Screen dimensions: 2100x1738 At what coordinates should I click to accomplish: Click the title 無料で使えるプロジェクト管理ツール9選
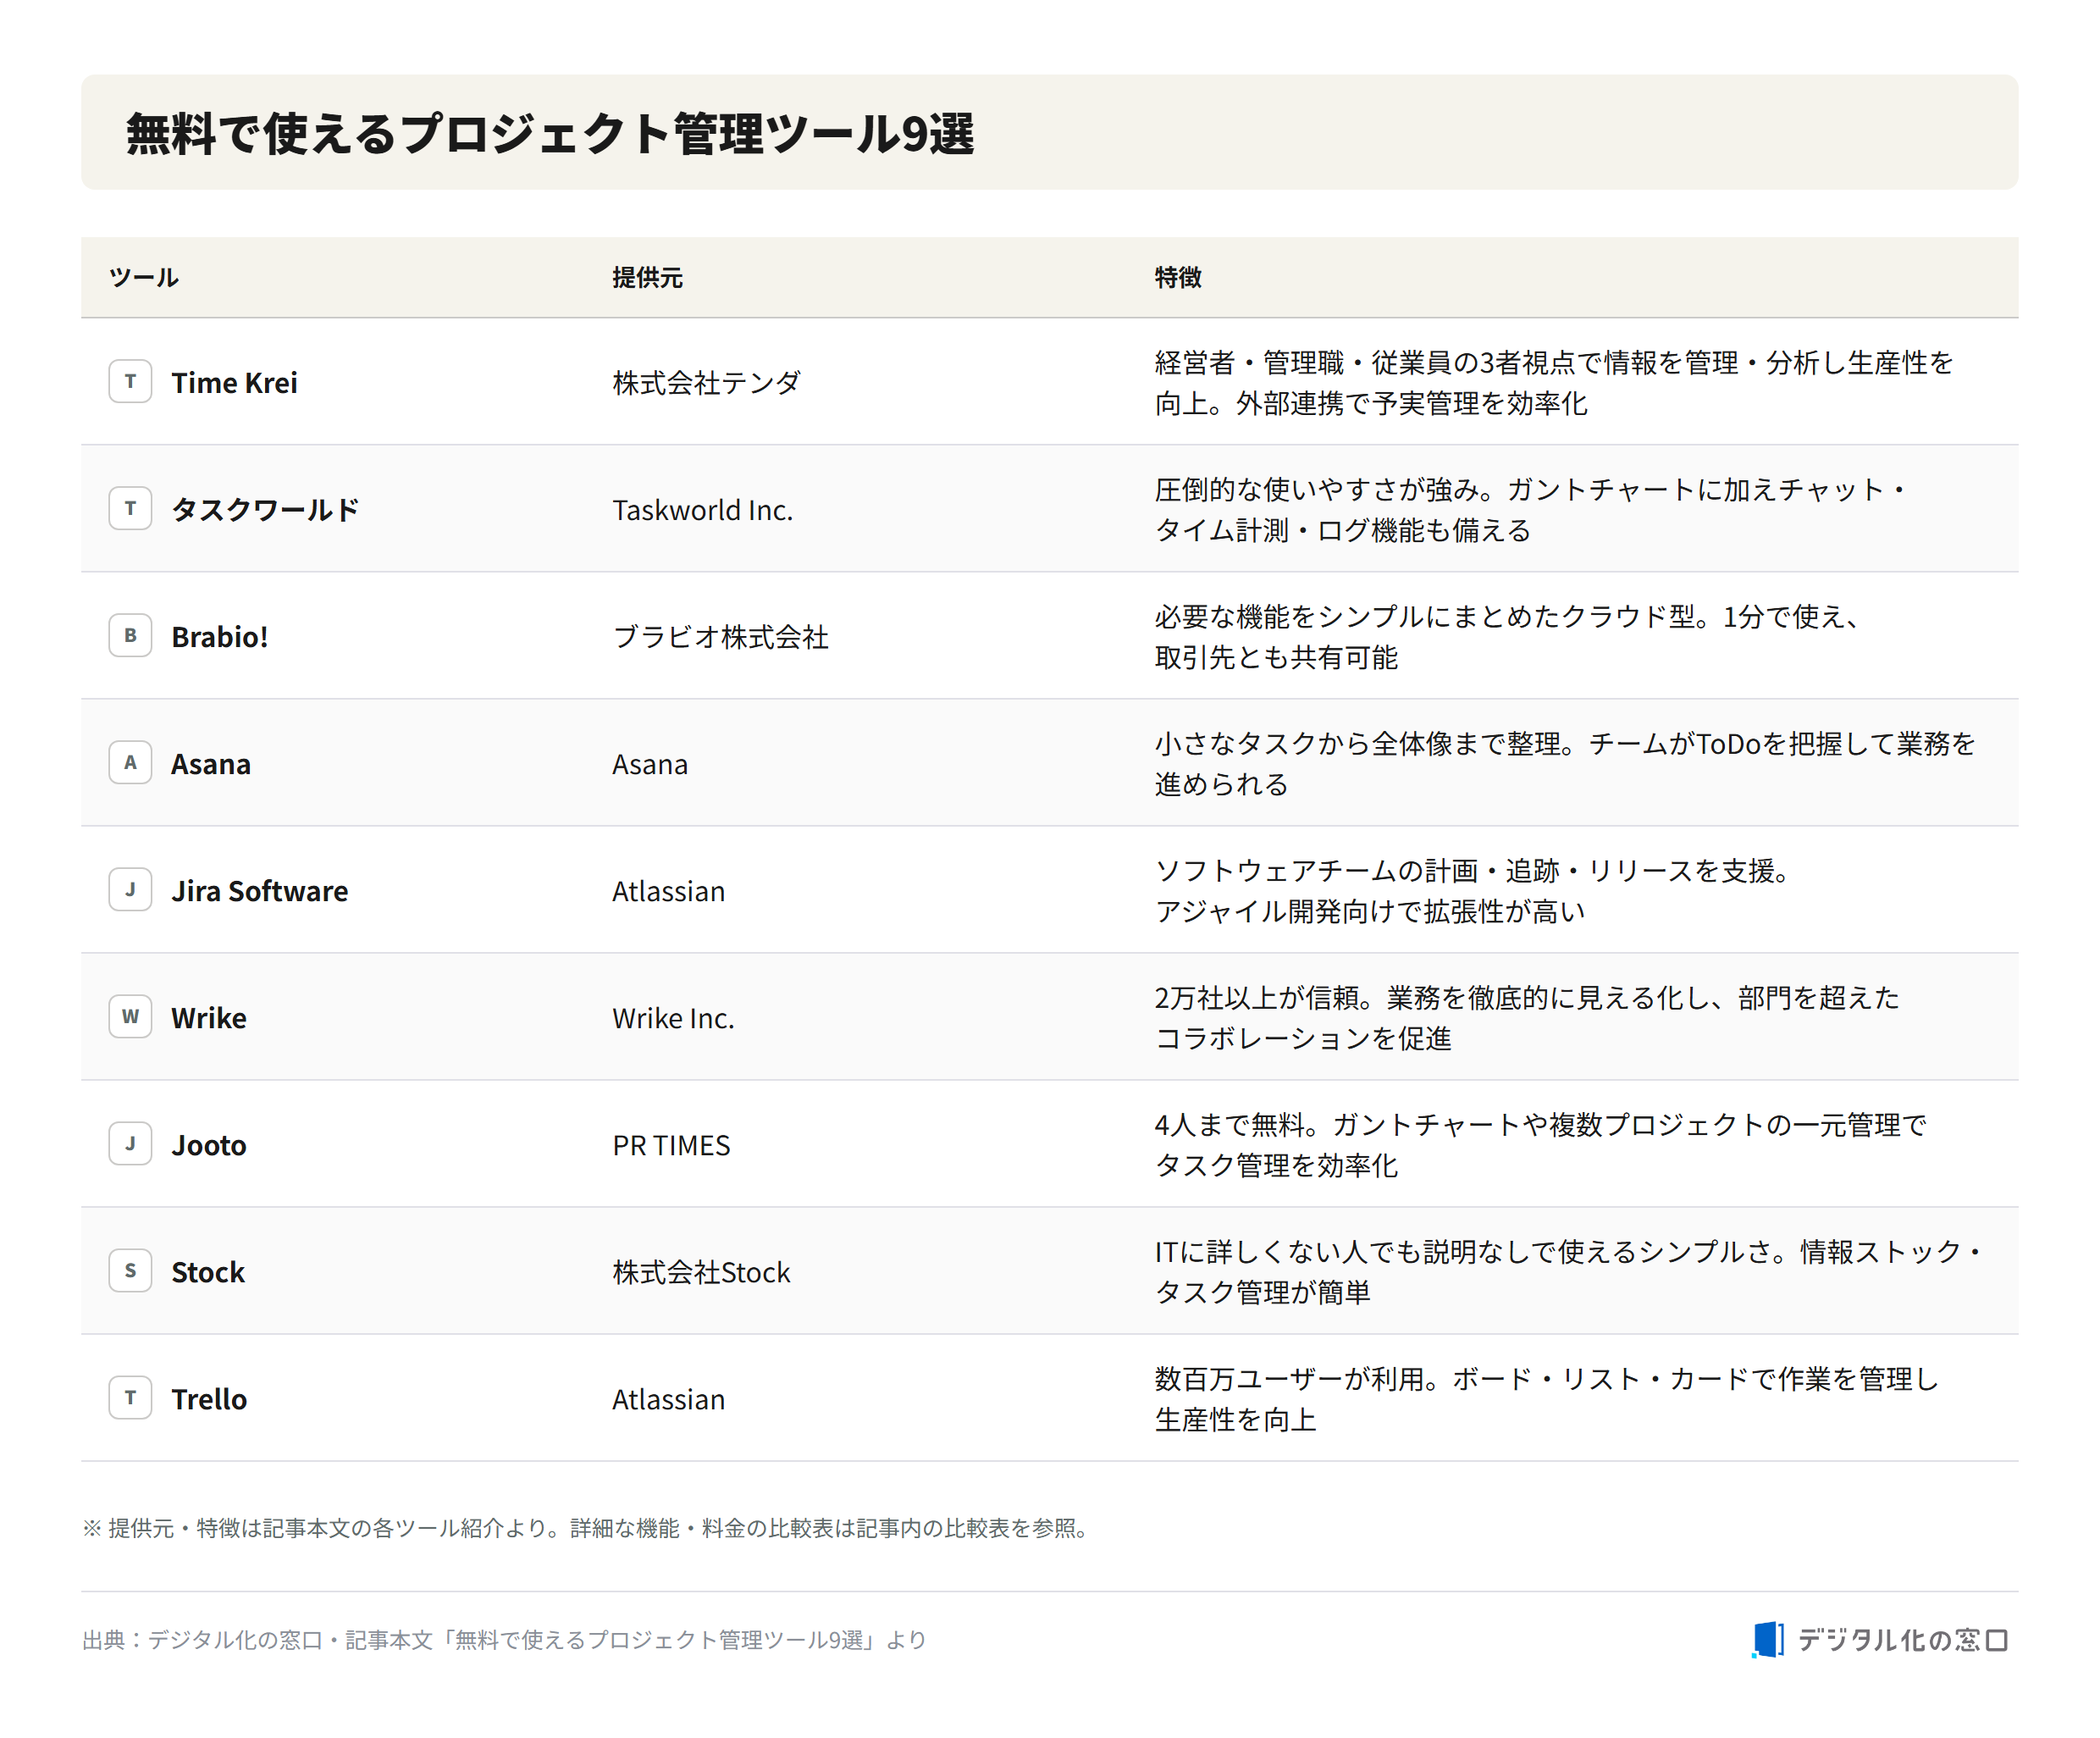[x=550, y=133]
